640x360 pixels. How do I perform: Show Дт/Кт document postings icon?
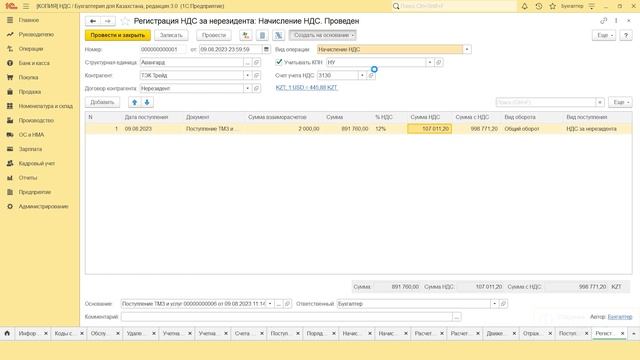(246, 36)
